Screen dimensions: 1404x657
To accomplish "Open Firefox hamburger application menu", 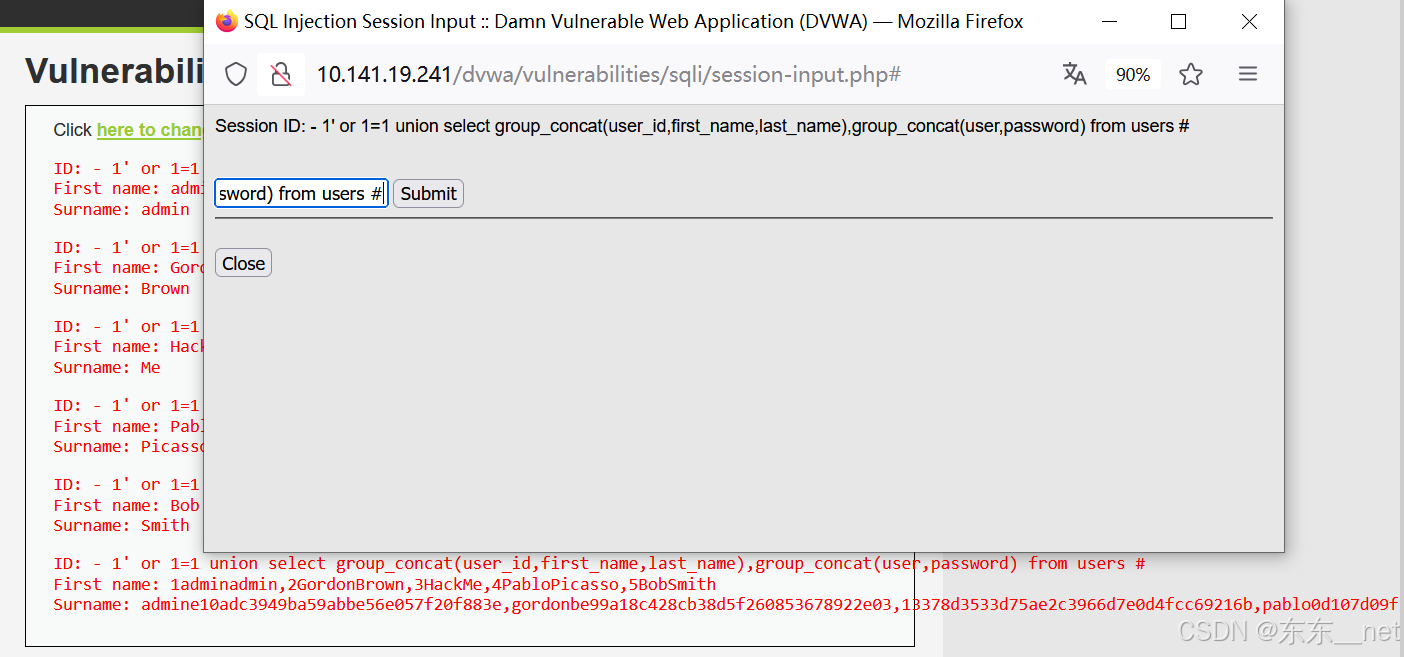I will [x=1247, y=74].
